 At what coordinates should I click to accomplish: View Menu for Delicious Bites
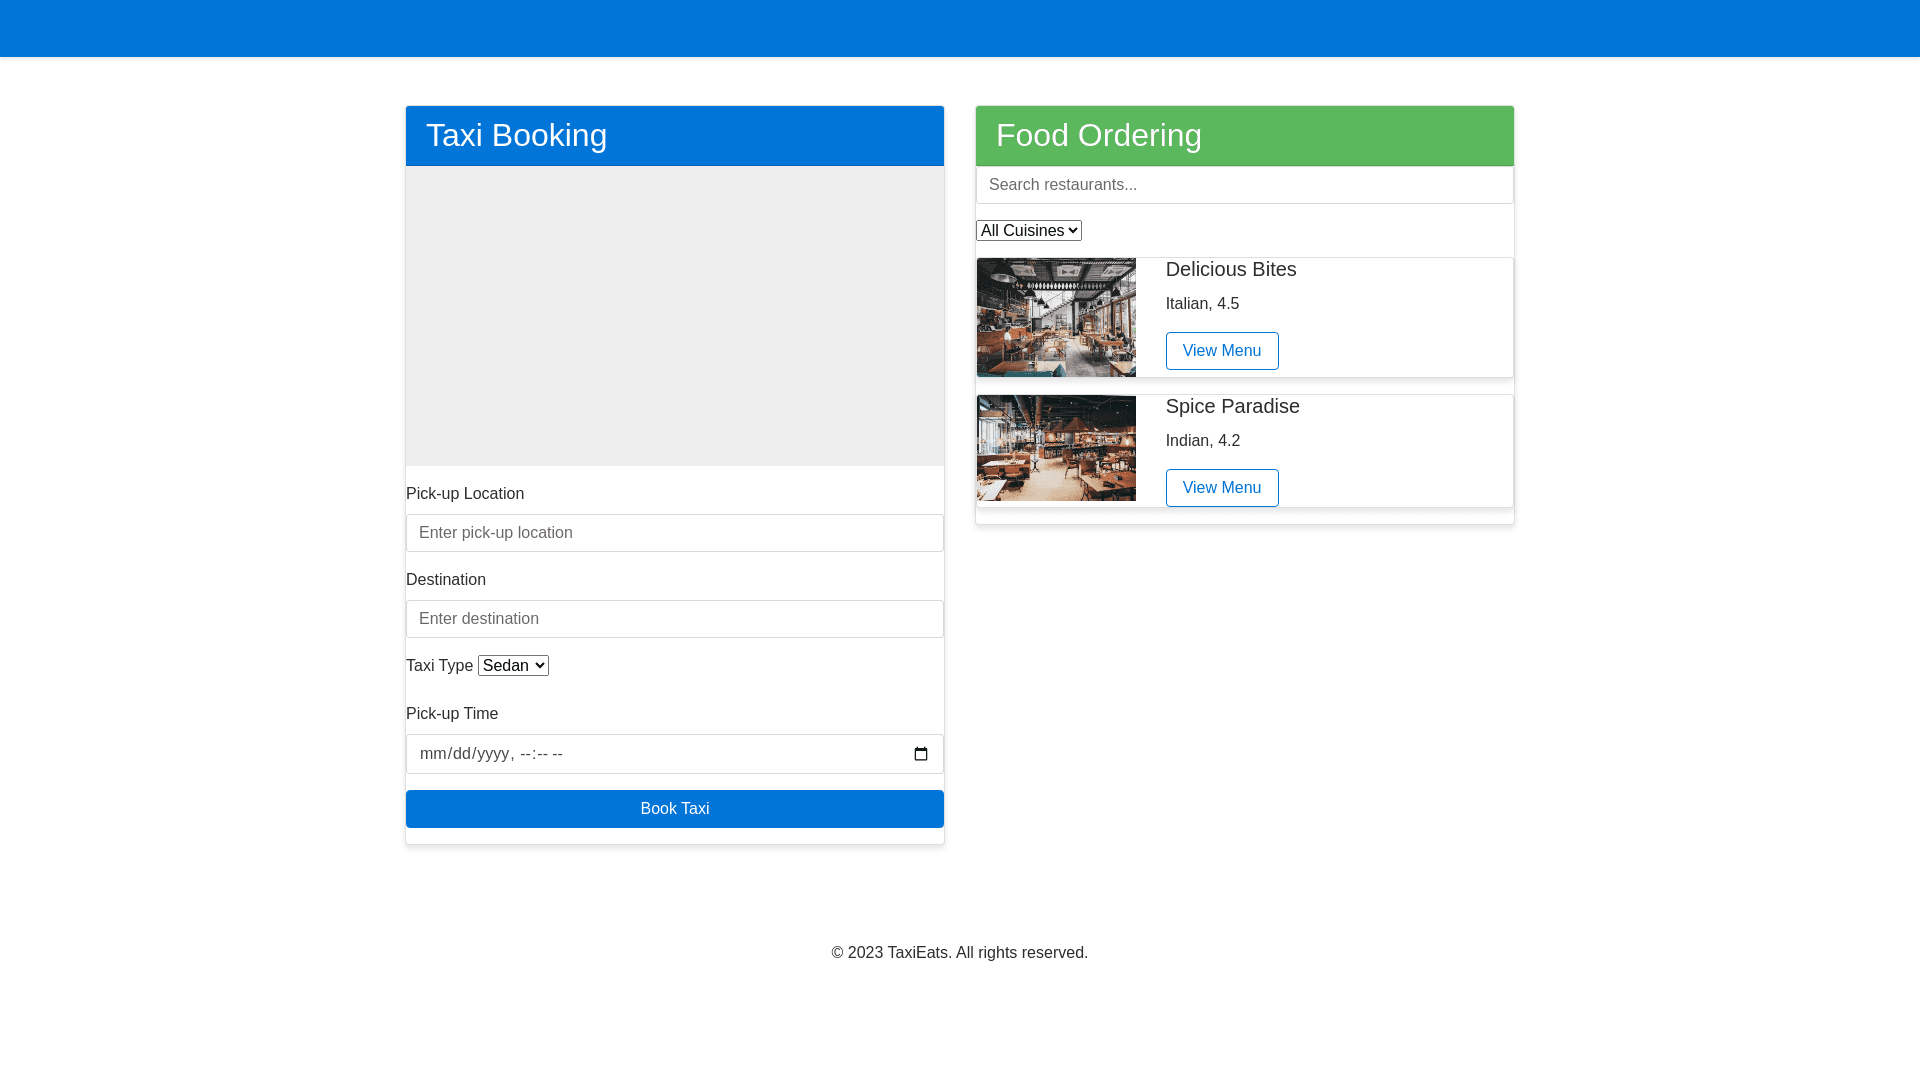click(1221, 351)
